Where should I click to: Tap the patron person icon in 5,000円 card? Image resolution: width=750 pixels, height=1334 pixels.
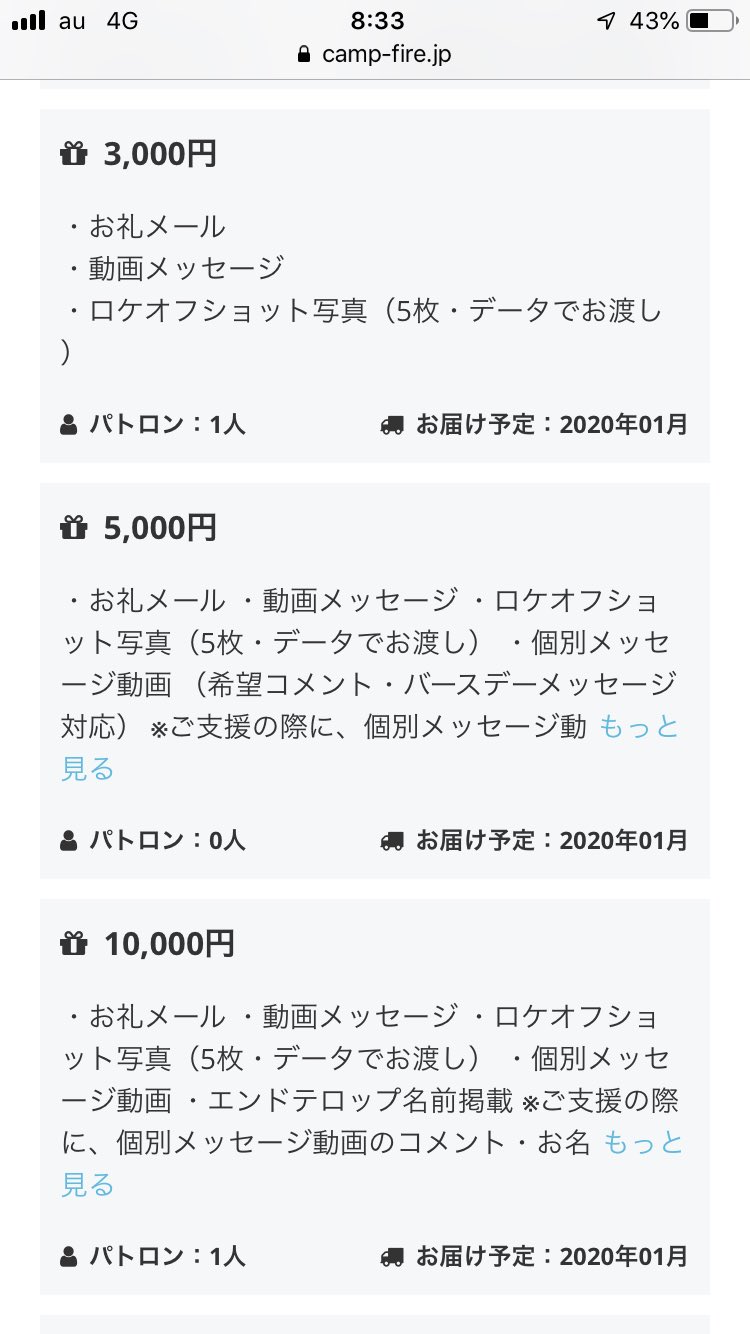pos(68,841)
